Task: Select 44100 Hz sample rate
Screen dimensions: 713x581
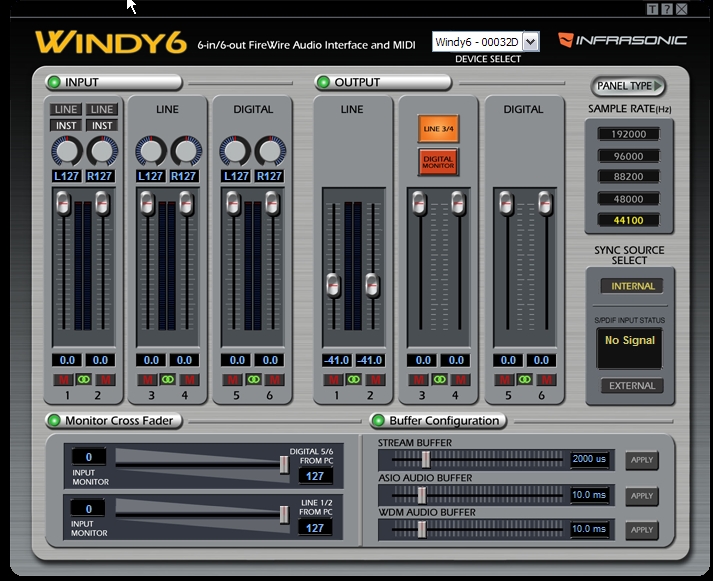Action: (628, 220)
